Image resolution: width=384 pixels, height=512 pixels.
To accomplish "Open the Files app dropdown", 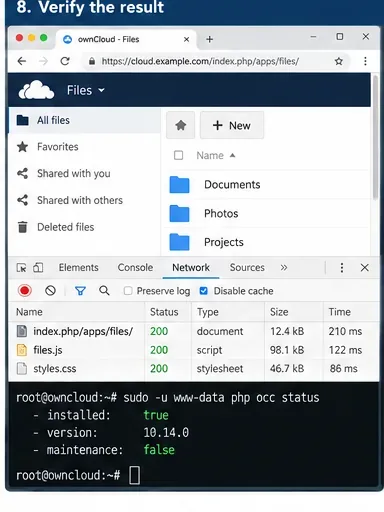I will pos(86,90).
